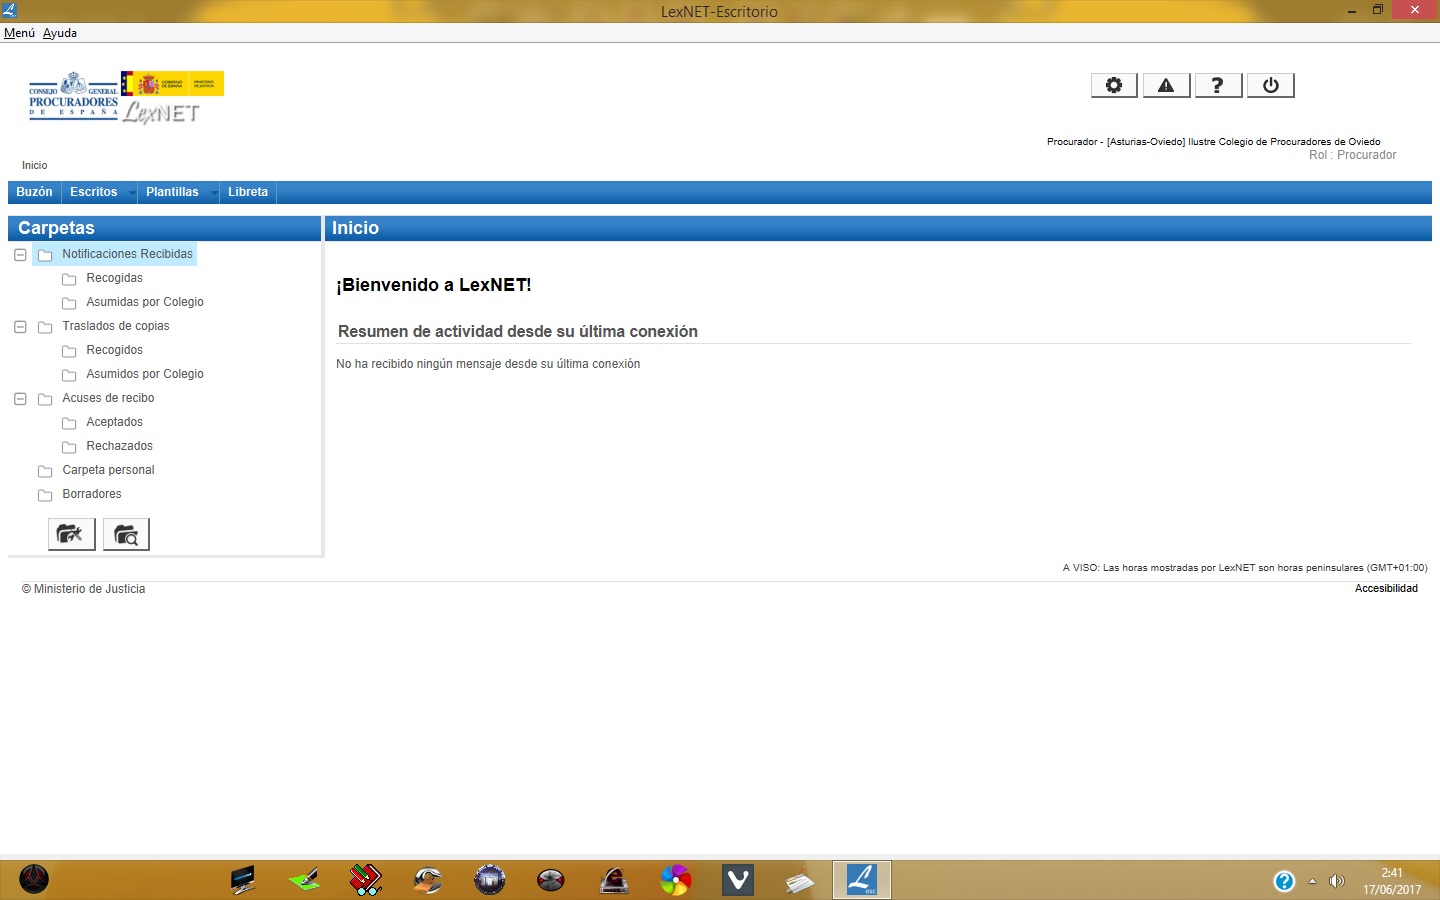Viewport: 1440px width, 900px height.
Task: Open the LexNET settings gear icon
Action: (x=1113, y=85)
